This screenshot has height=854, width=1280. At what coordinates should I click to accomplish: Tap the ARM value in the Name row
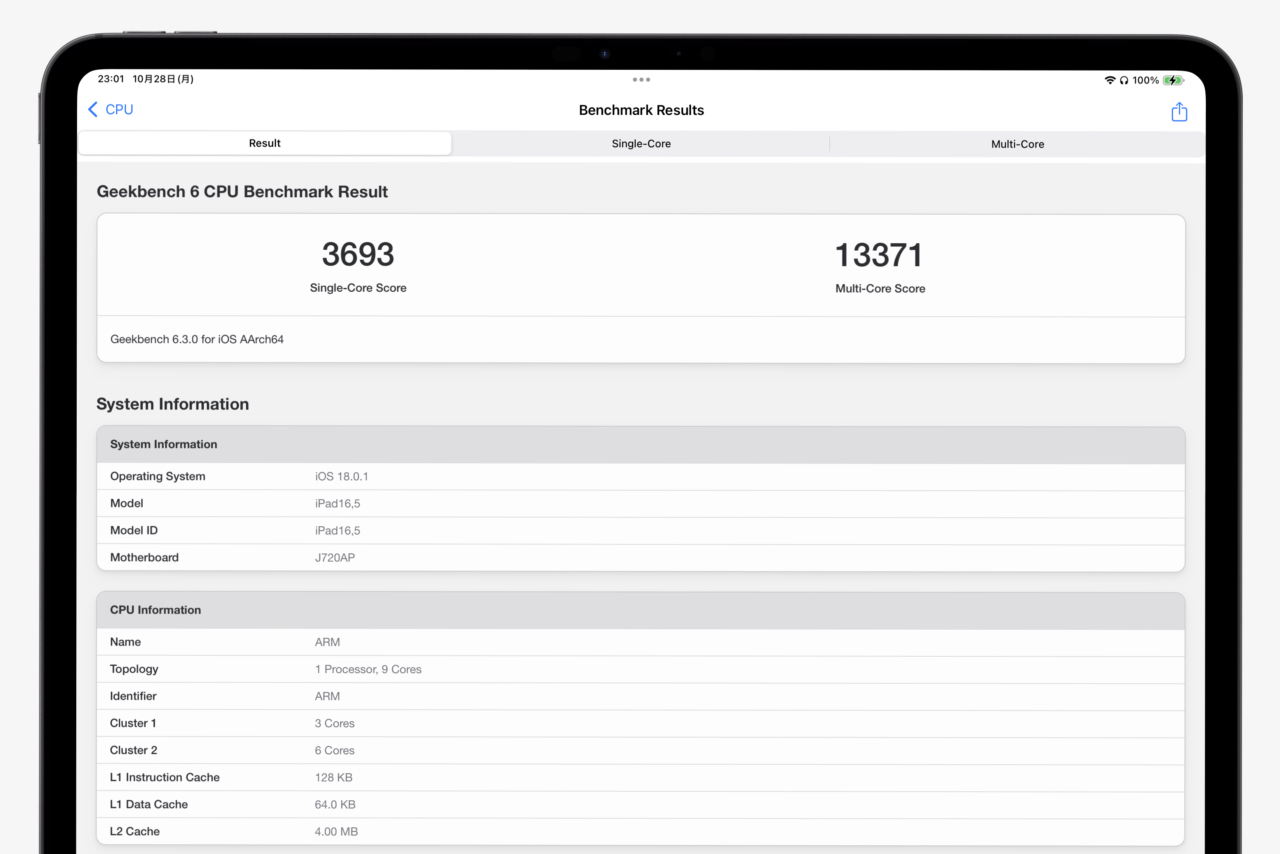coord(327,643)
